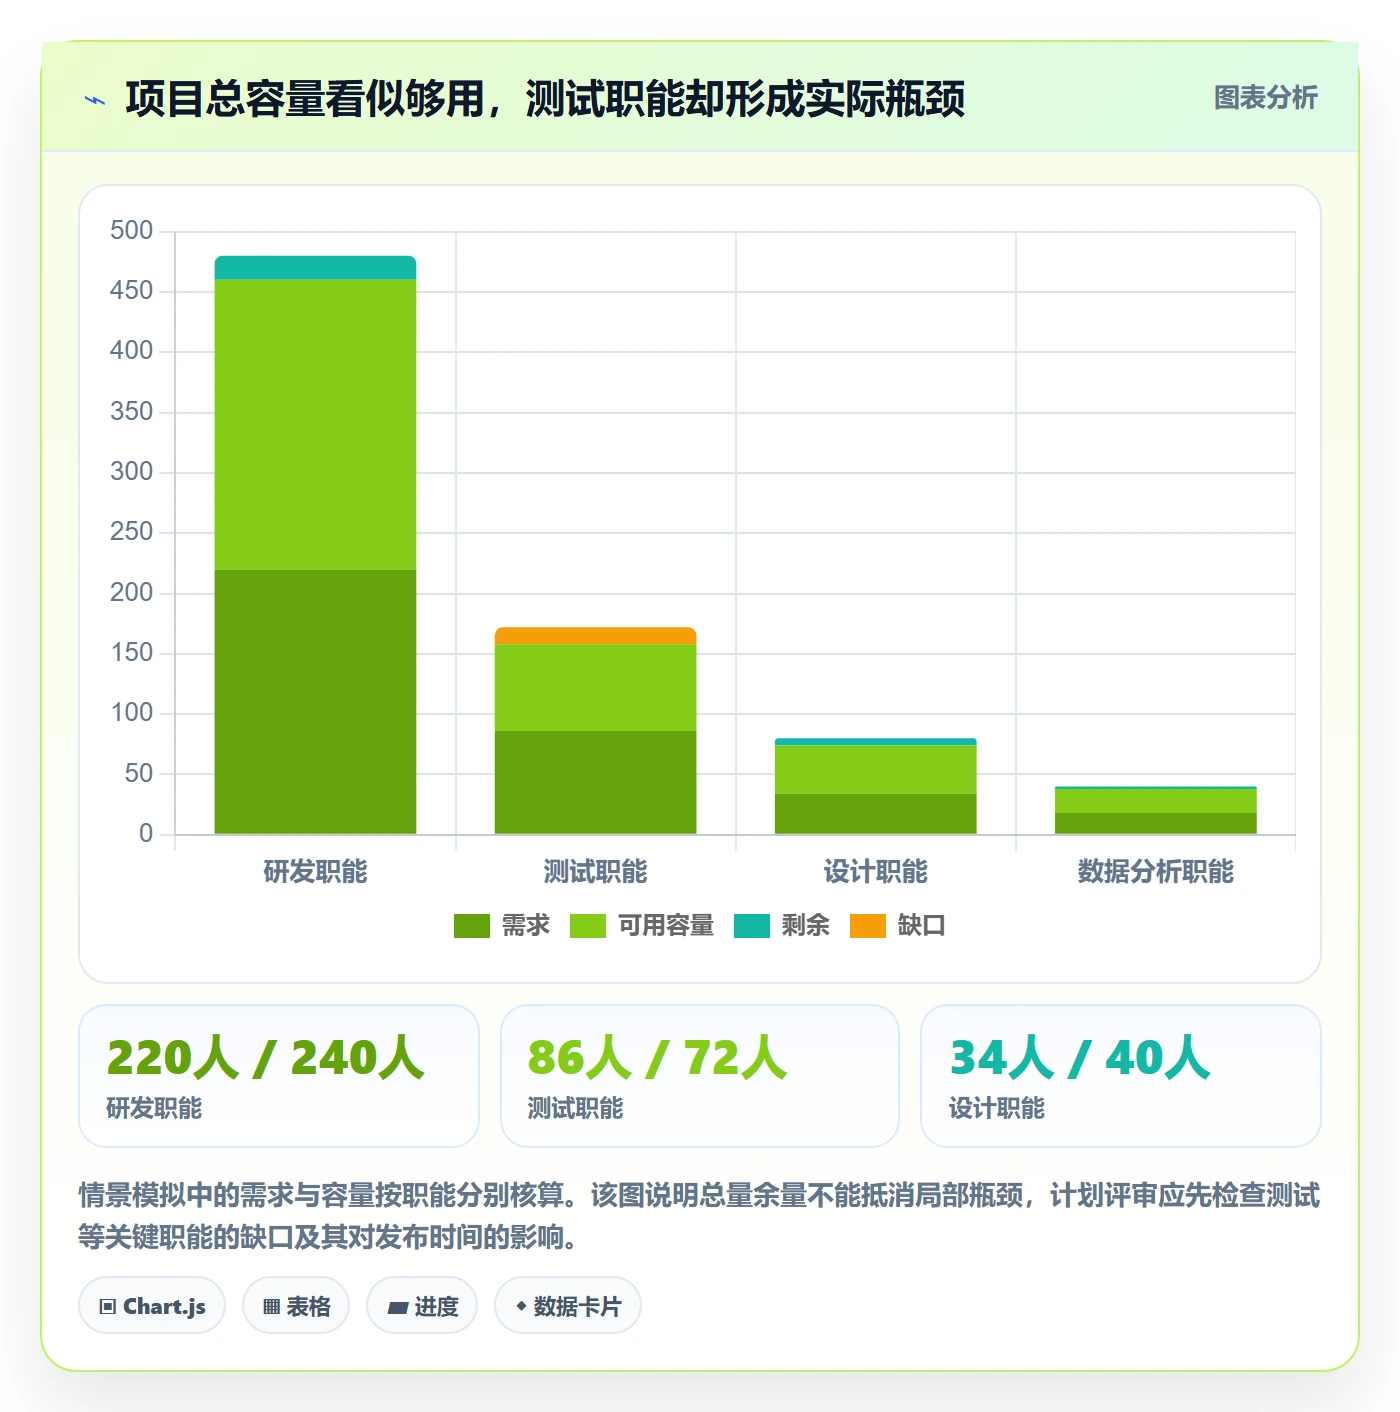Viewport: 1400px width, 1412px height.
Task: Toggle the 缺口 legend swatch
Action: 867,926
